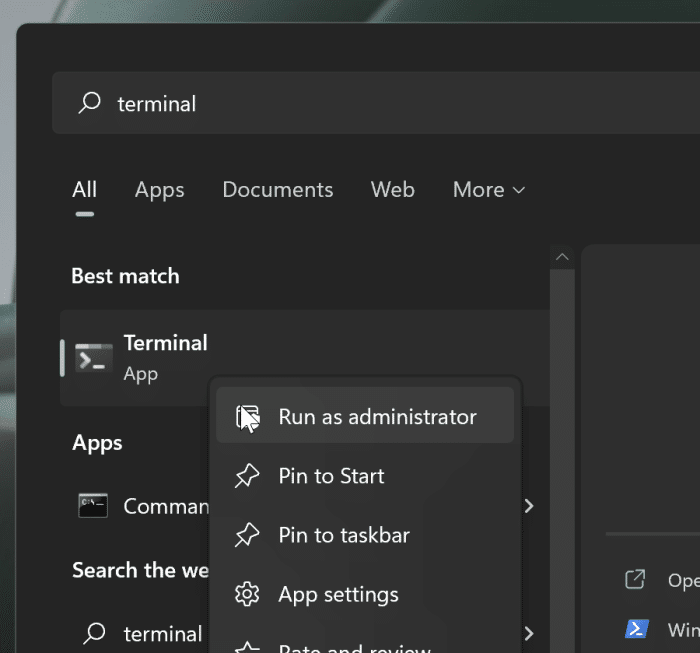The height and width of the screenshot is (653, 700).
Task: Expand the Command Prompt result chevron
Action: point(529,506)
